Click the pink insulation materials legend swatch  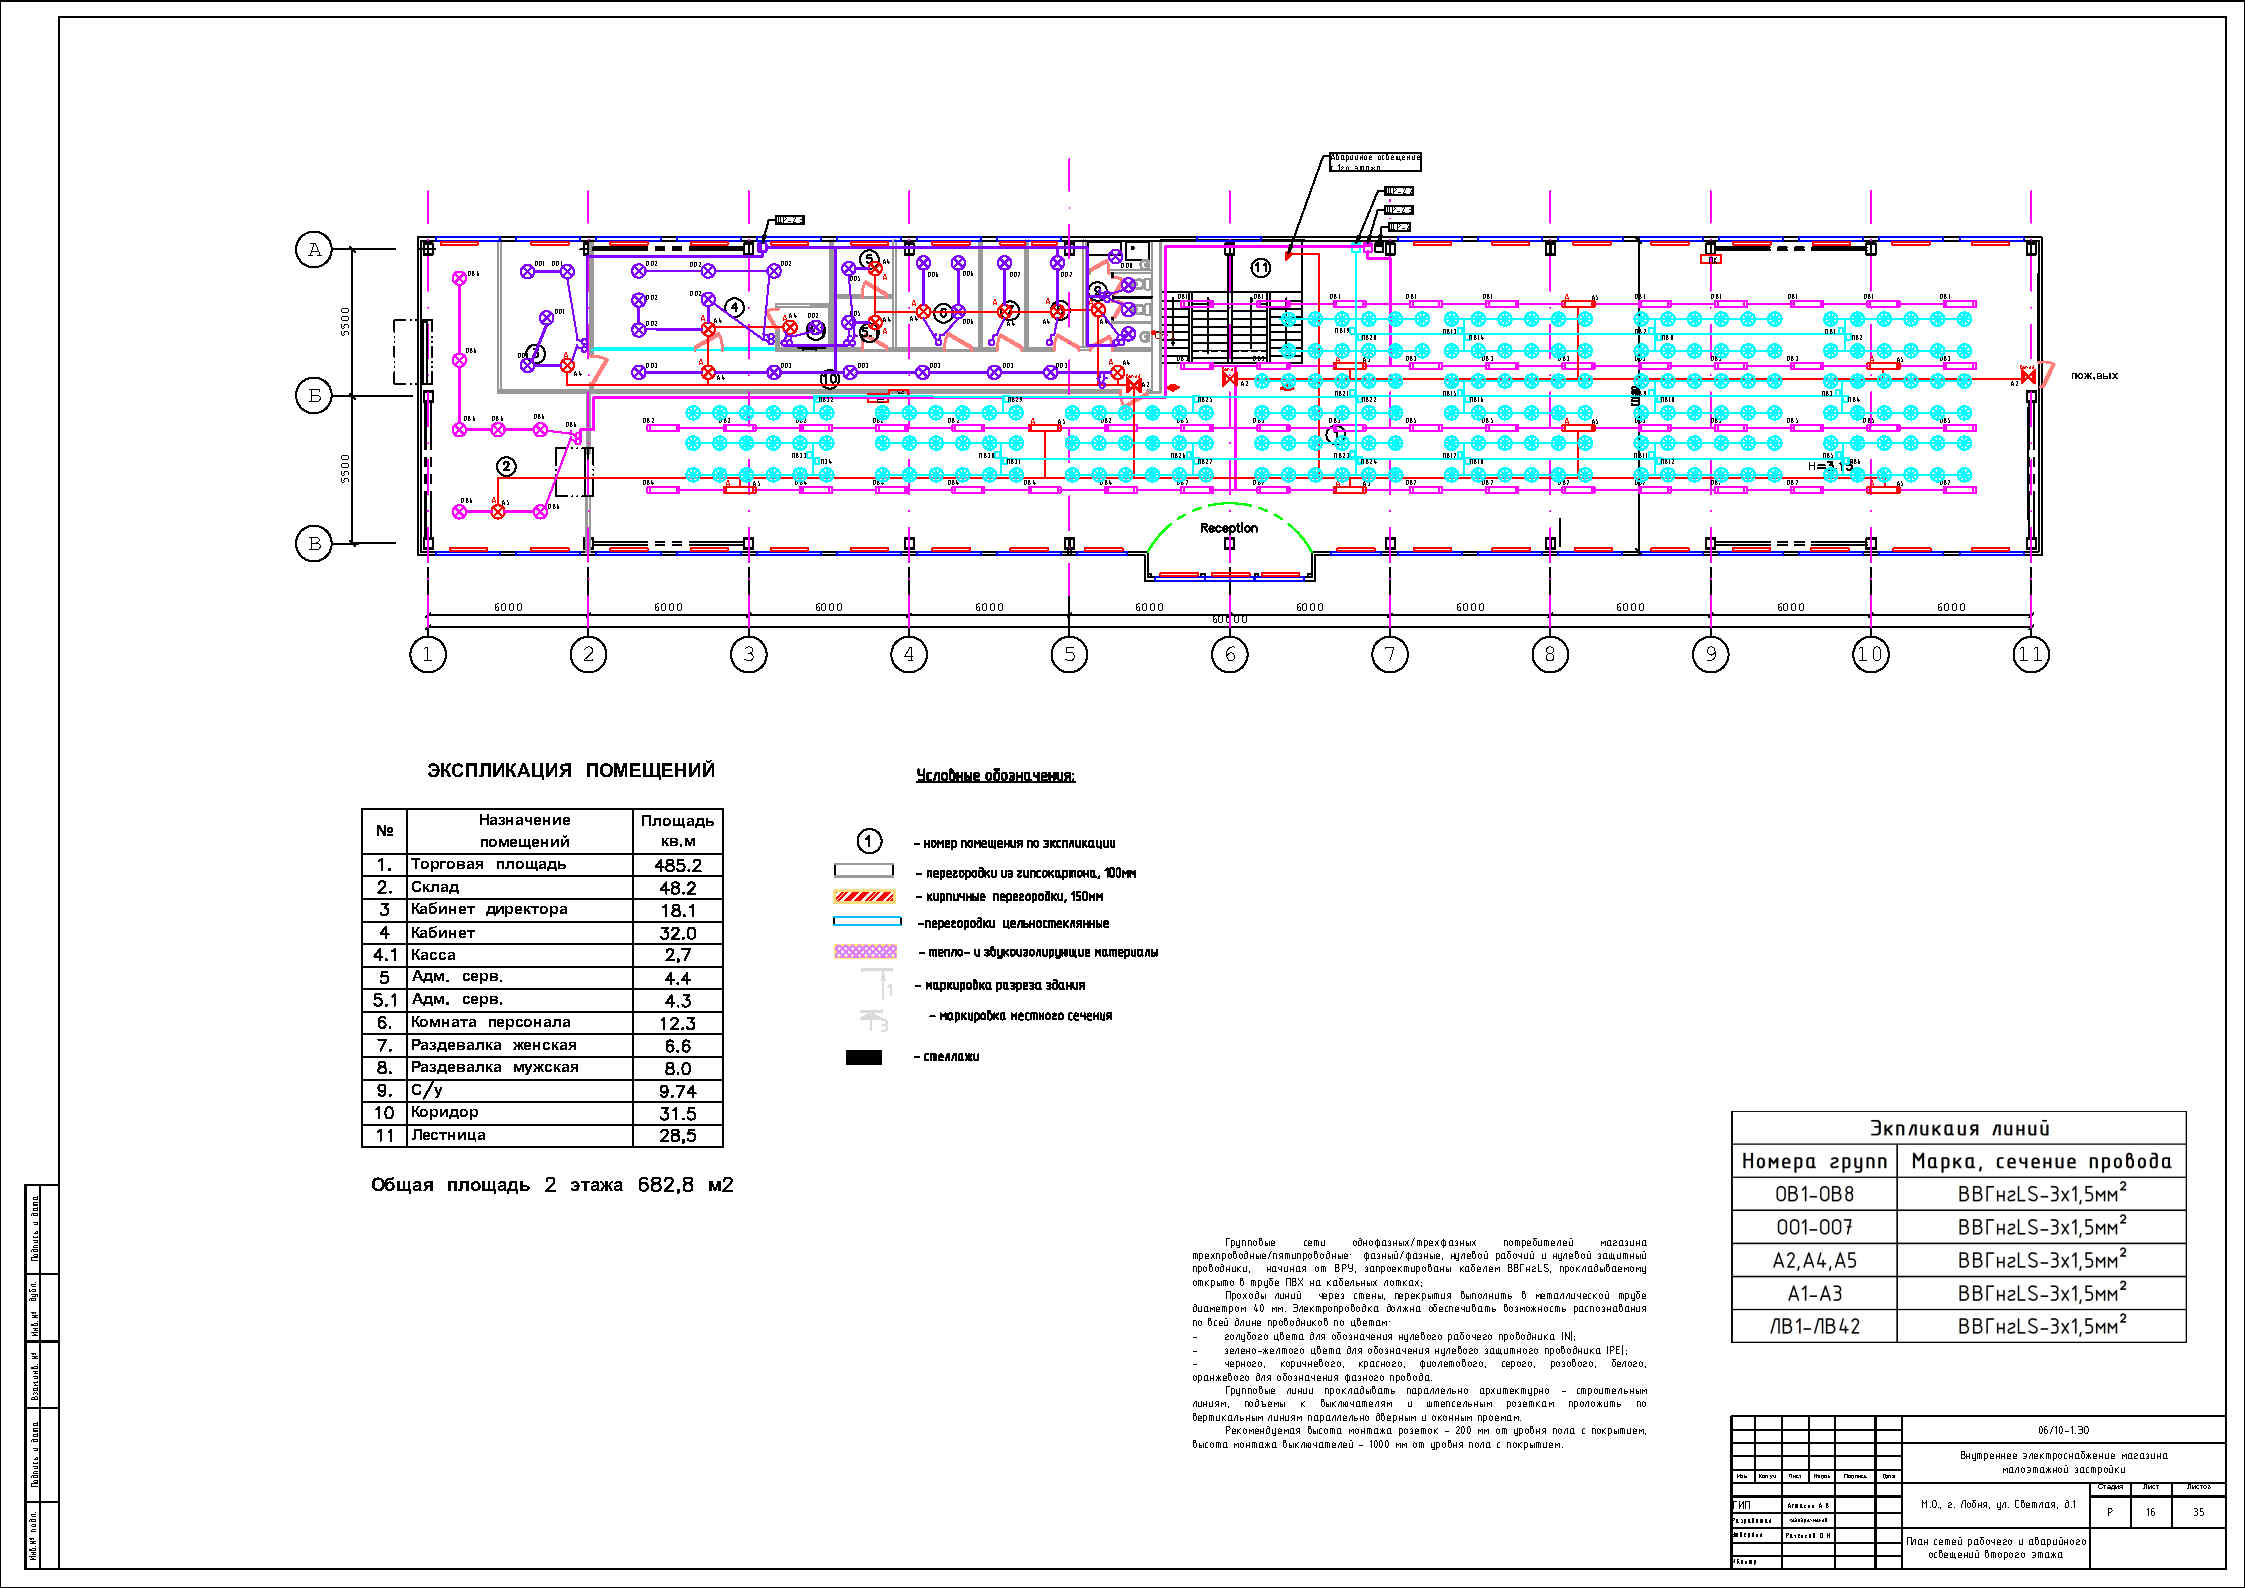tap(865, 952)
